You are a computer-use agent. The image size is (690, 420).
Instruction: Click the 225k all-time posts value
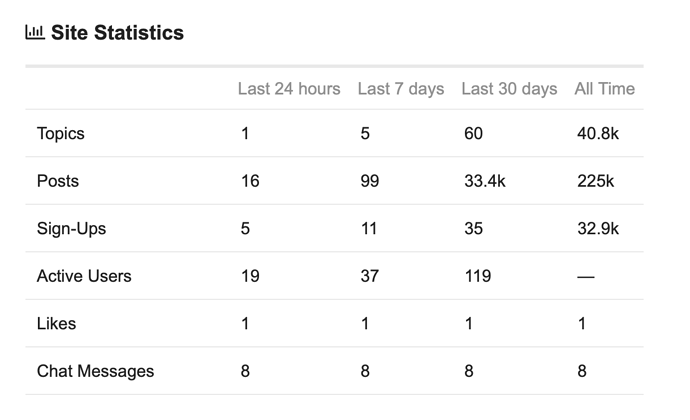[595, 181]
